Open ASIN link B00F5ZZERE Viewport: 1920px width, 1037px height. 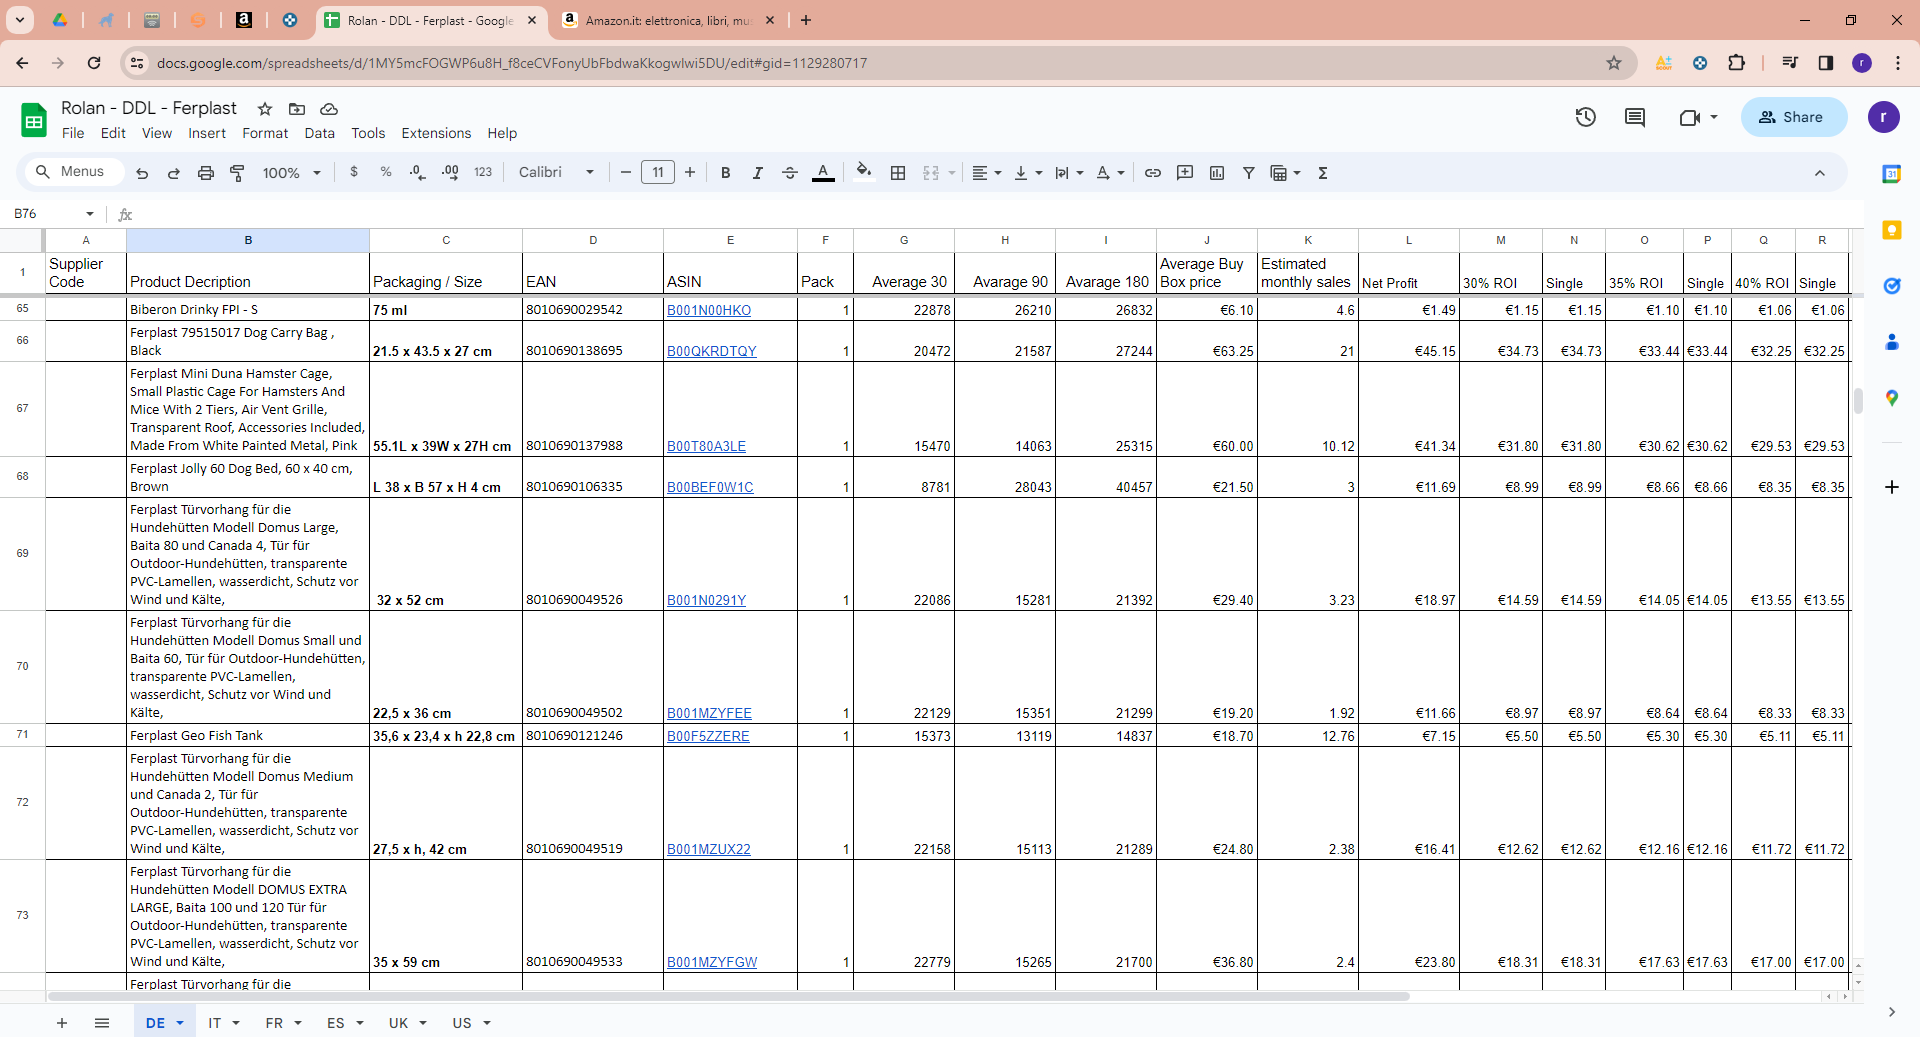coord(708,736)
